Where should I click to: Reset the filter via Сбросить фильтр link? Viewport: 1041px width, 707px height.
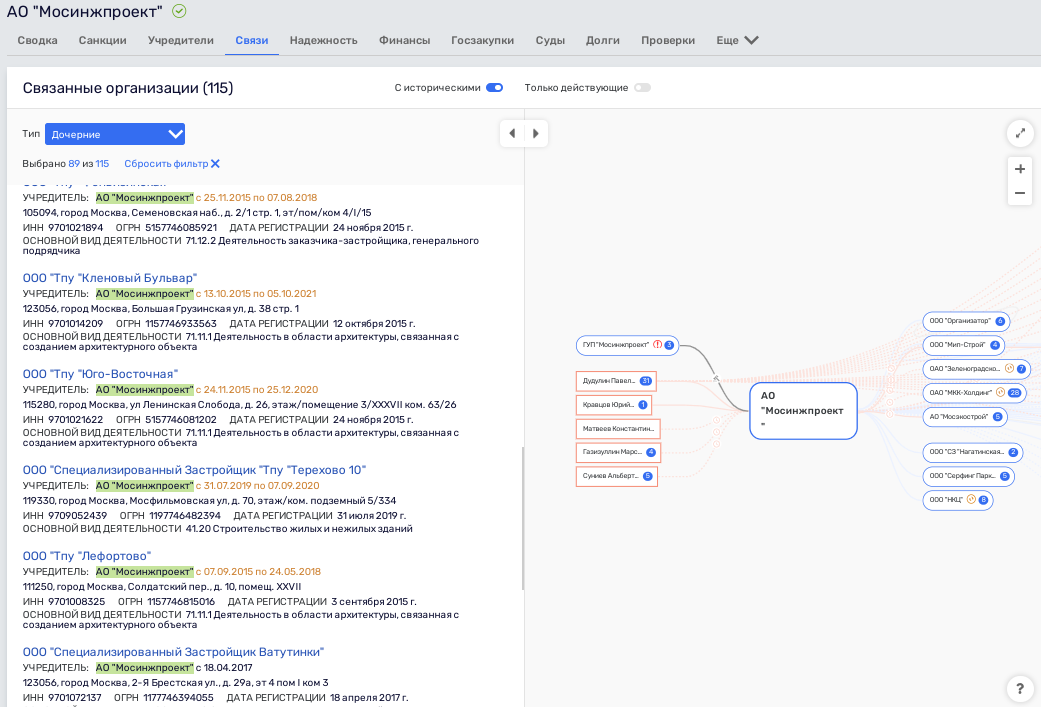pos(166,163)
